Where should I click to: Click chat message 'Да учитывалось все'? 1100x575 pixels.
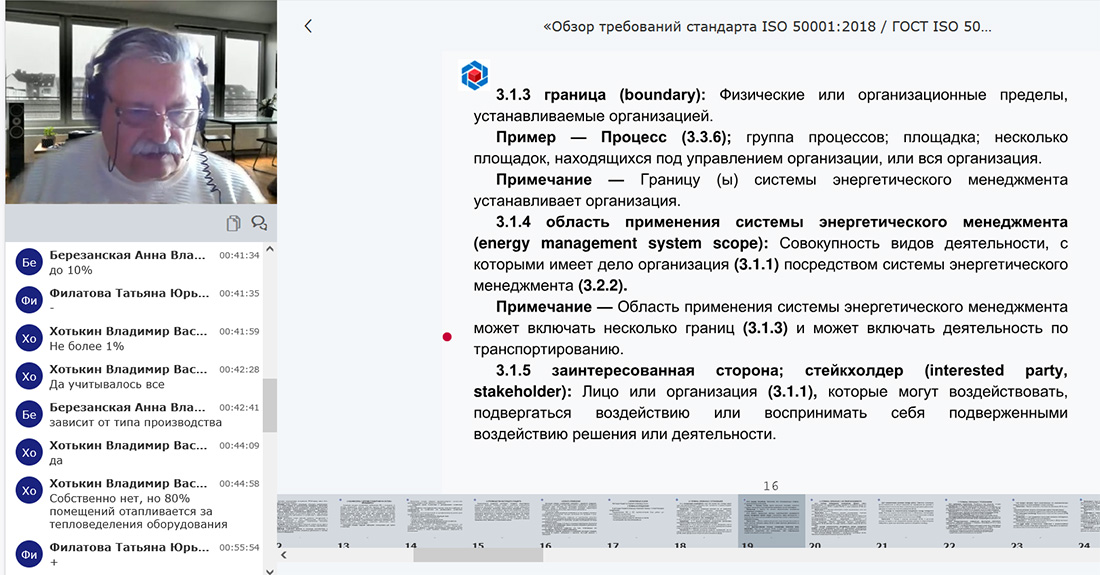(x=107, y=384)
